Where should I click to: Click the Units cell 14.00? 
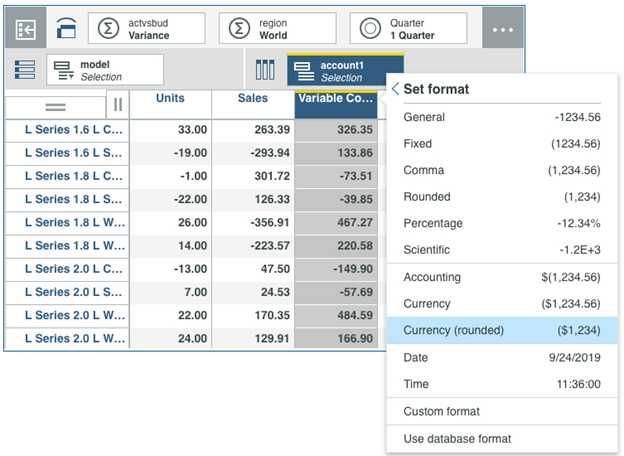[x=170, y=246]
